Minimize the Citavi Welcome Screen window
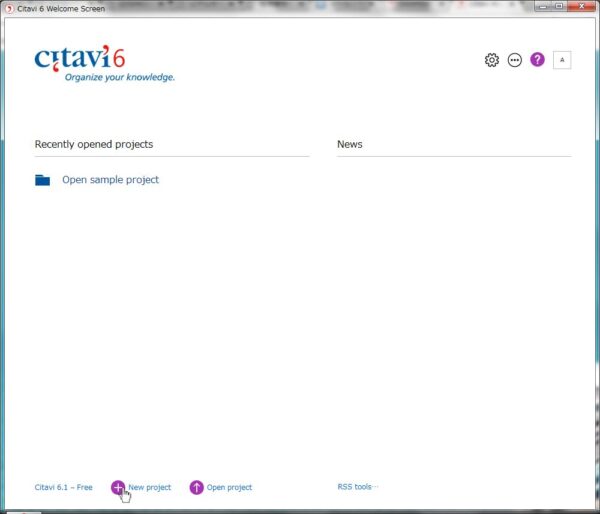600x514 pixels. 543,7
